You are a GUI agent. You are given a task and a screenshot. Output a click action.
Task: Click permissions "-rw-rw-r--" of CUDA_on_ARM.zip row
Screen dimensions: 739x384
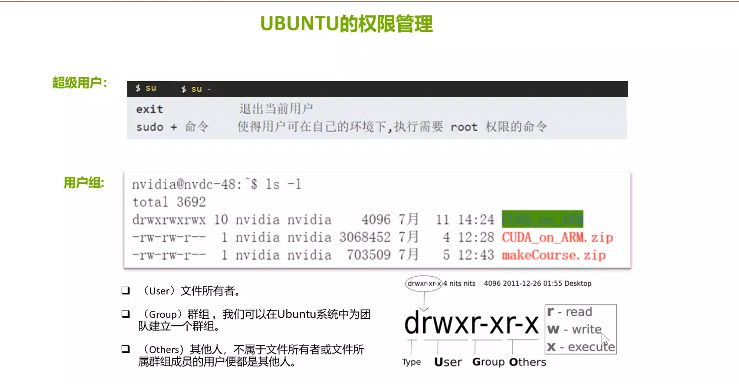click(x=169, y=237)
